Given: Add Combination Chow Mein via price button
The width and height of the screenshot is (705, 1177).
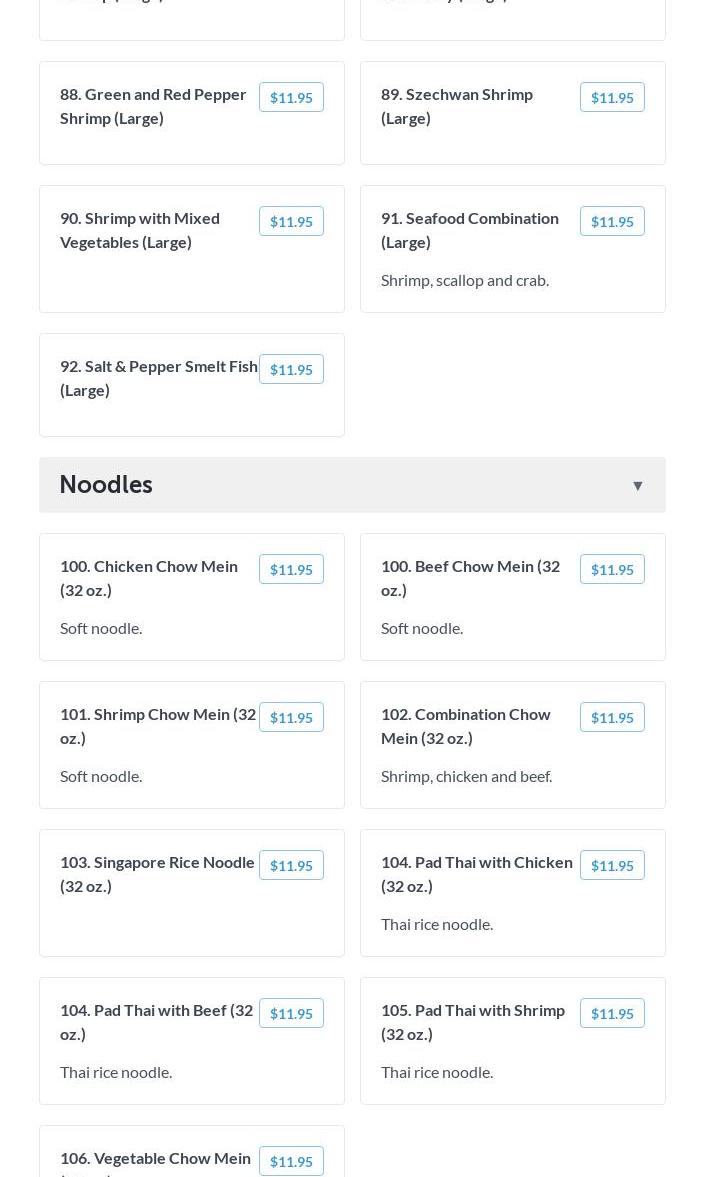Looking at the screenshot, I should [x=612, y=717].
